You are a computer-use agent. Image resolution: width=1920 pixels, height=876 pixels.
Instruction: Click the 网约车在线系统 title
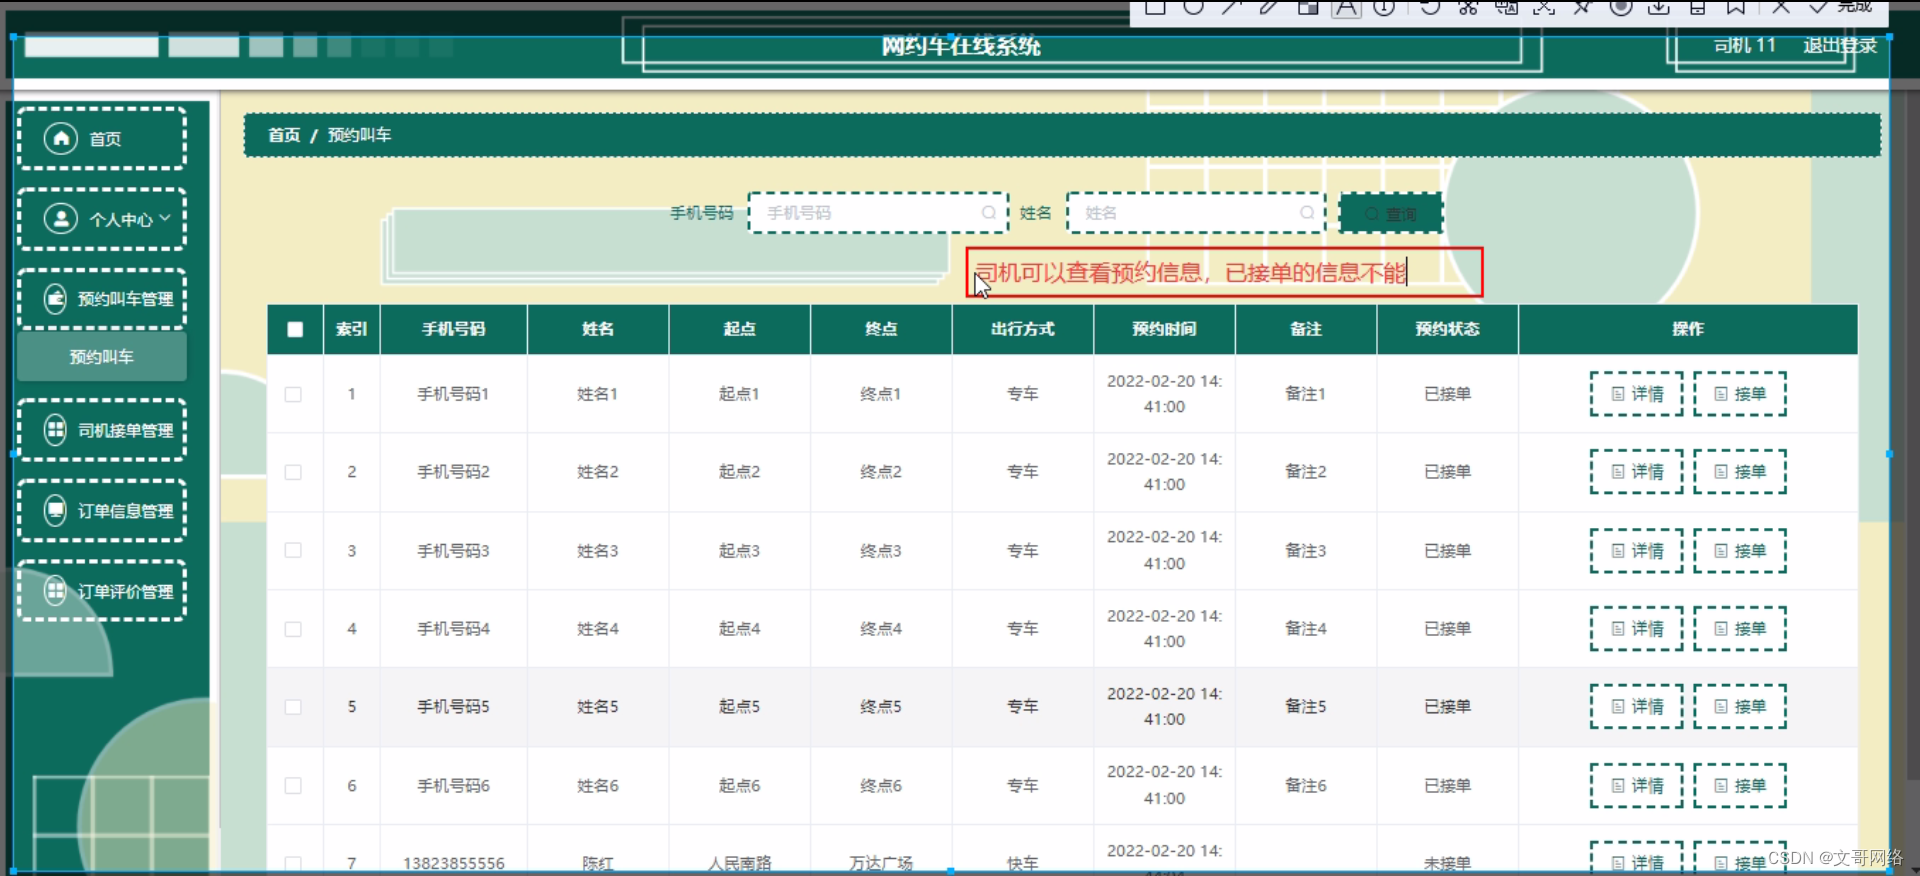point(961,46)
